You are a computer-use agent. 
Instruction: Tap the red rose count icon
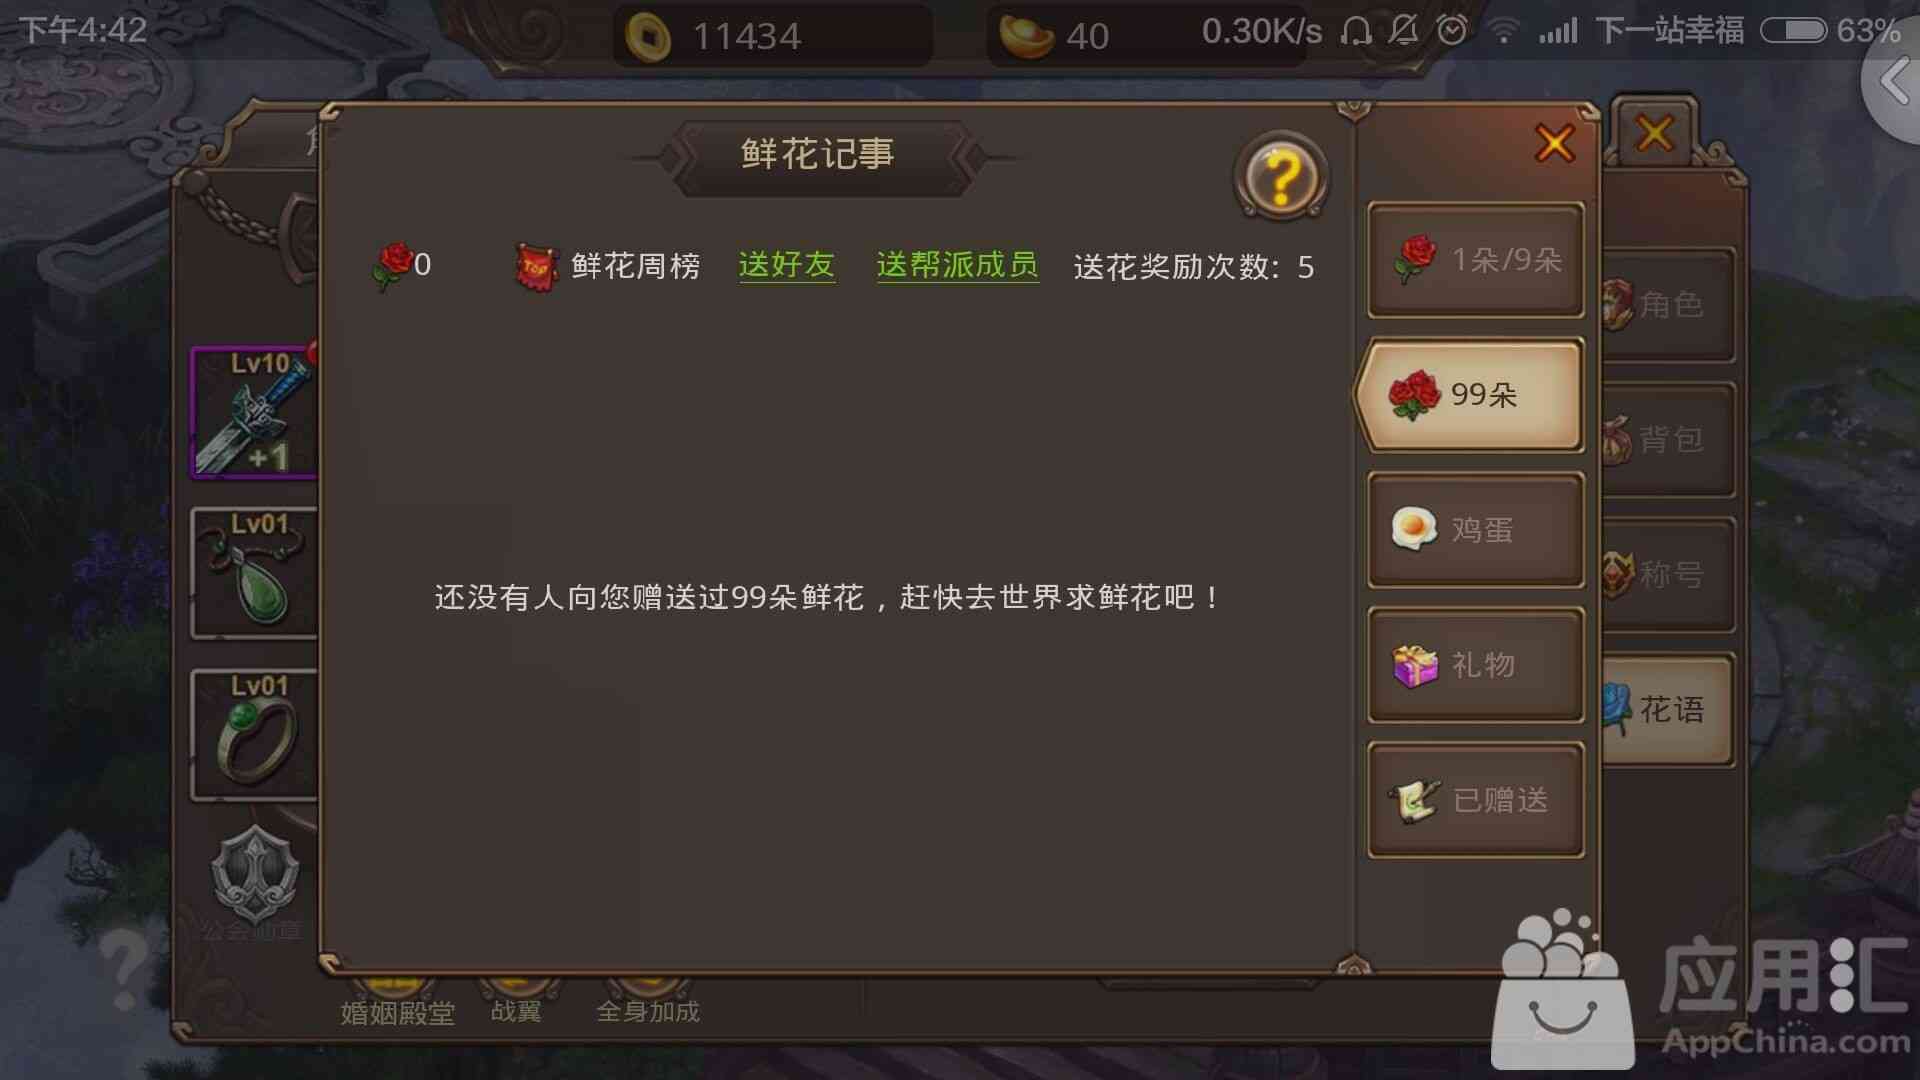pyautogui.click(x=394, y=265)
